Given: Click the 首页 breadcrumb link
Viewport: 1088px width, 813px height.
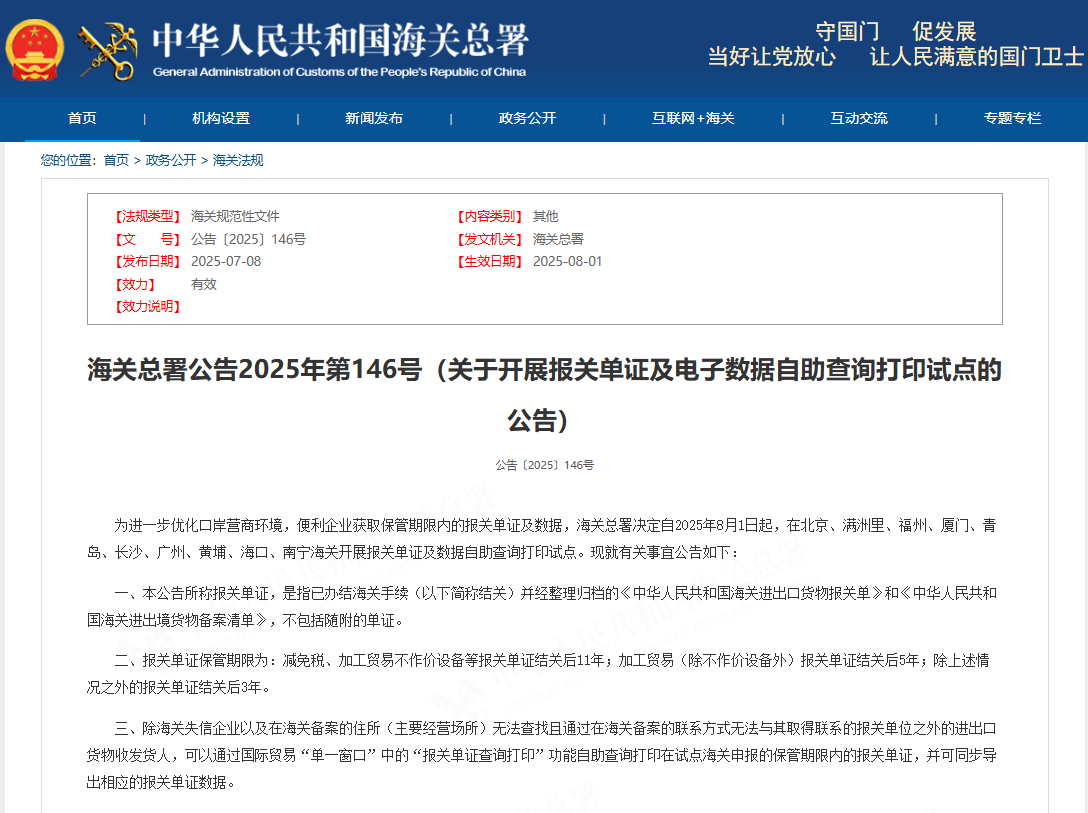Looking at the screenshot, I should (116, 160).
